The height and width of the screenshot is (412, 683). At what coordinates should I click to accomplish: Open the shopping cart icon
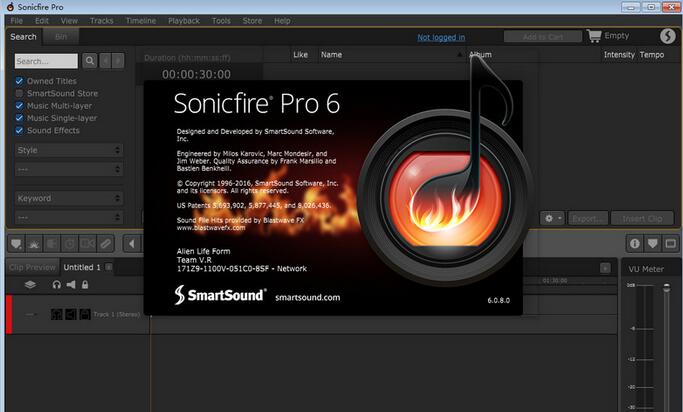click(594, 36)
